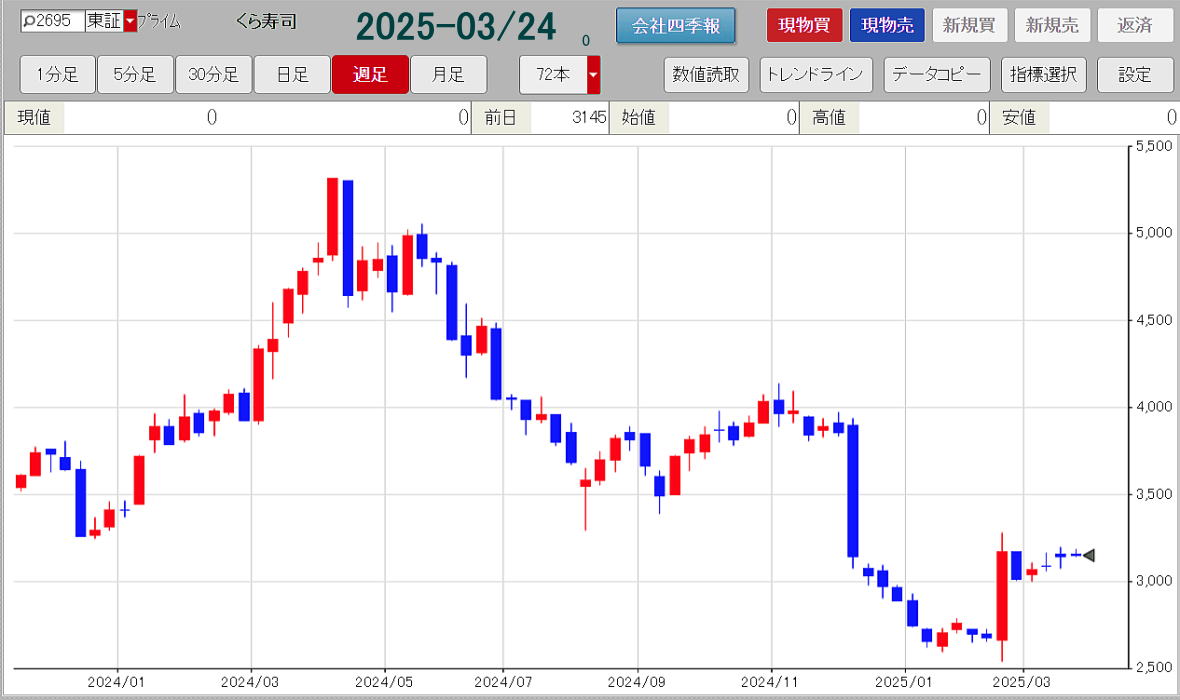
Task: Click the プライム market segment label
Action: coord(159,22)
